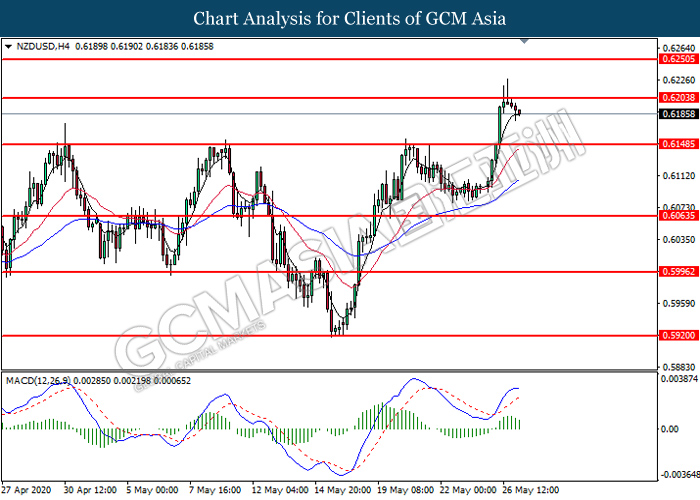Image resolution: width=700 pixels, height=500 pixels.
Task: Click the chart shift triangle marker
Action: (x=525, y=41)
